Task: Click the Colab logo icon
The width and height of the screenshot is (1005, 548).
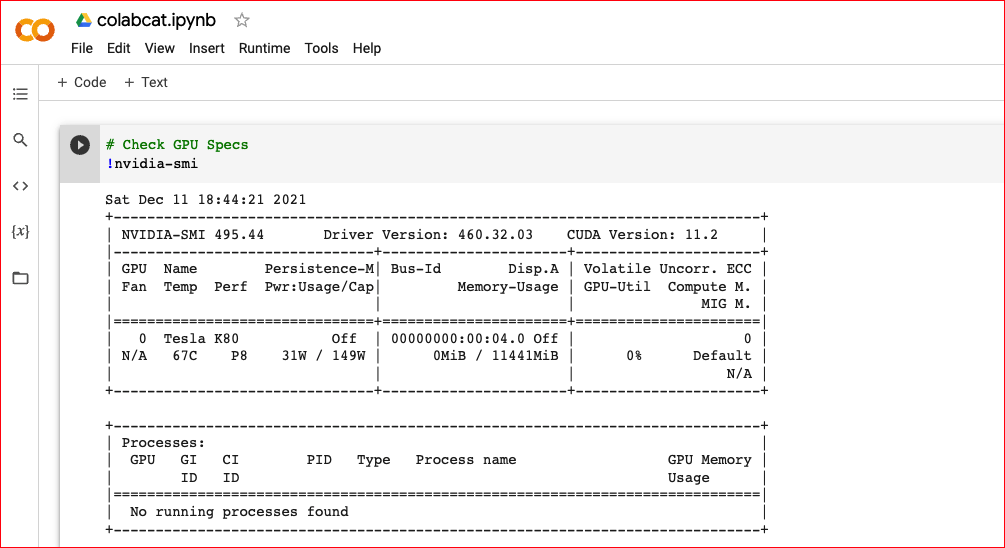Action: click(35, 29)
